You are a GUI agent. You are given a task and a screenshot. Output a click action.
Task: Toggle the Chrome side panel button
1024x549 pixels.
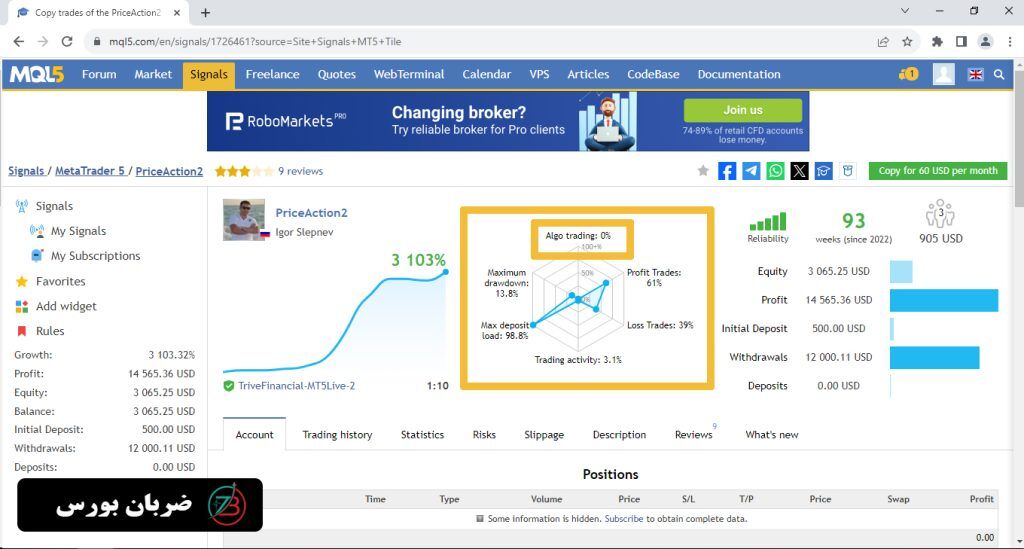pos(961,42)
